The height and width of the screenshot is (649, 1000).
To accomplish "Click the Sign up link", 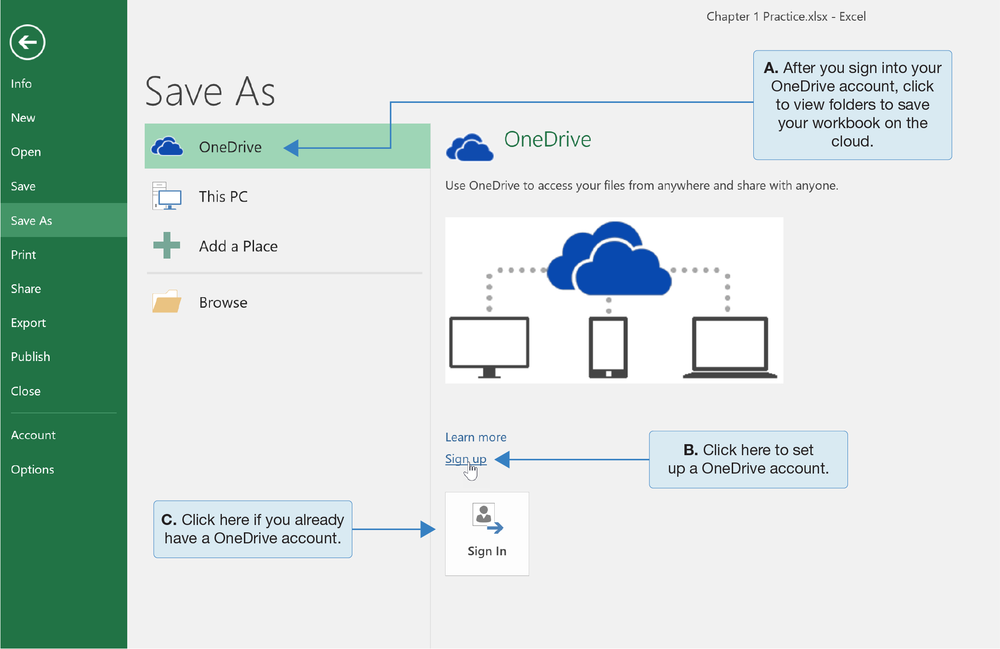I will coord(465,459).
